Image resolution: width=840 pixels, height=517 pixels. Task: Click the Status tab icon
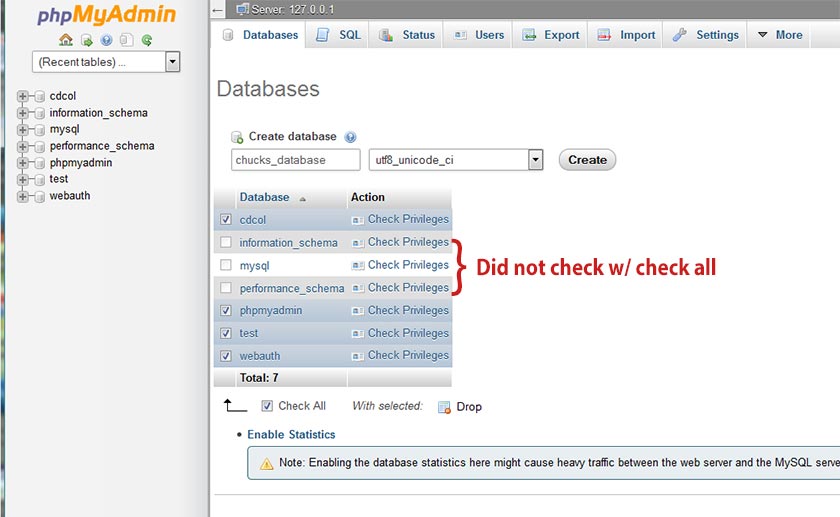tap(386, 35)
